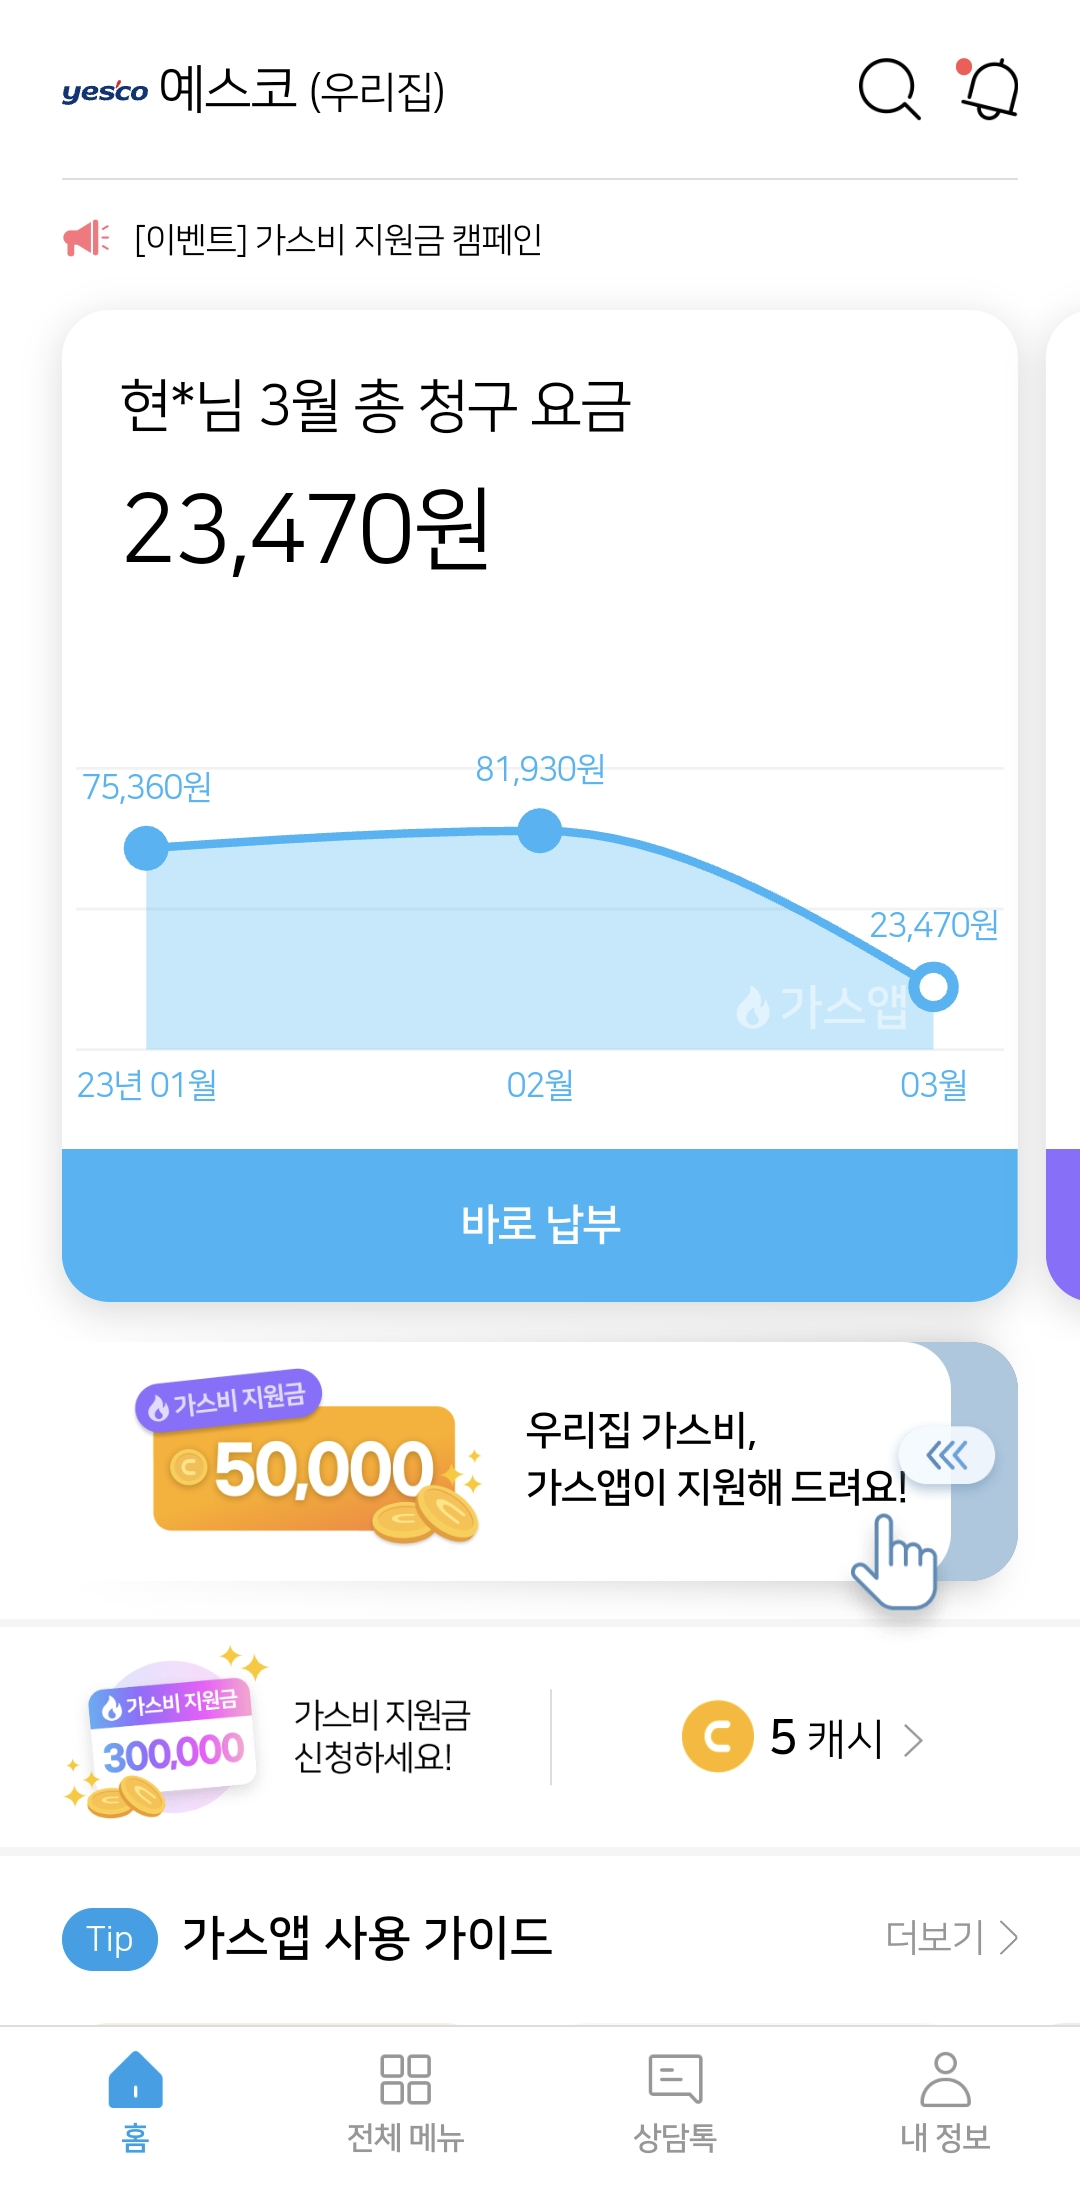Tap the megaphone event announcement icon
The width and height of the screenshot is (1080, 2185).
tap(86, 239)
